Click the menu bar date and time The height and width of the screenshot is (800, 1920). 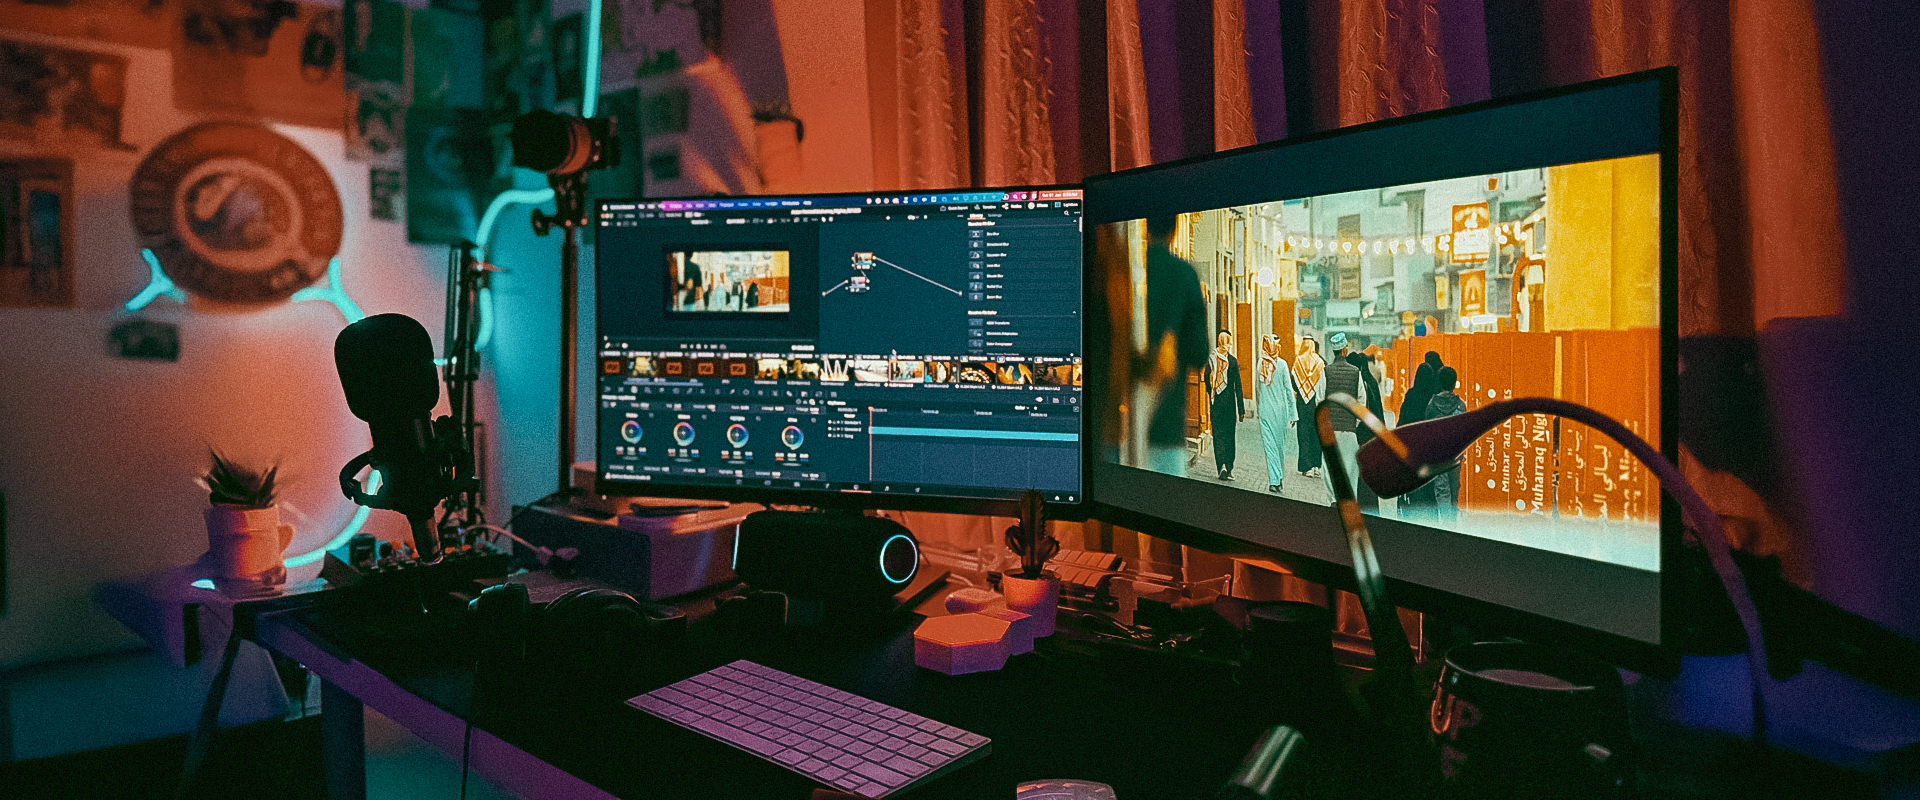[1060, 195]
